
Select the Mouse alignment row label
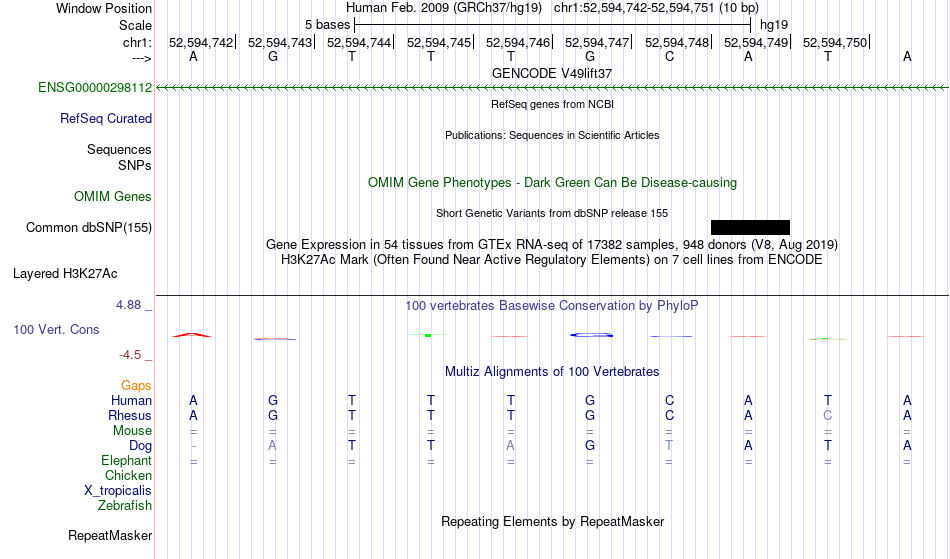pos(132,431)
